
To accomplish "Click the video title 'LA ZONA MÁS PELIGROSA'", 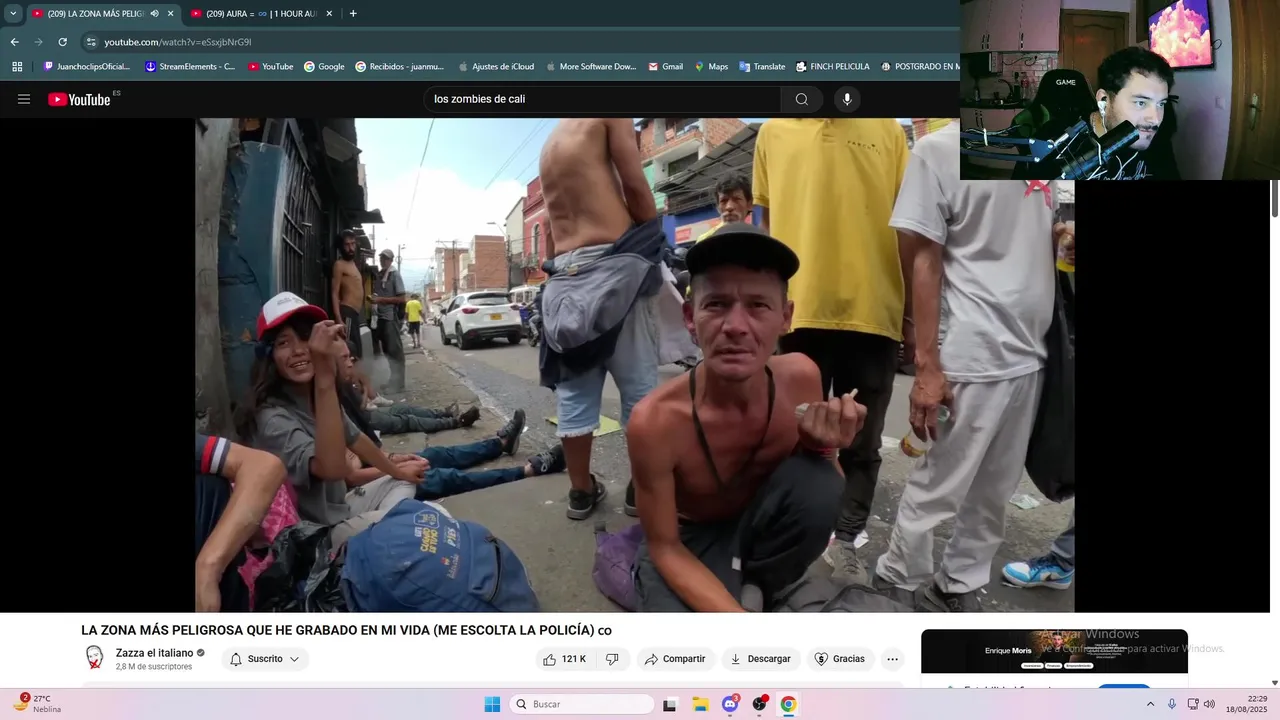I will click(x=346, y=630).
